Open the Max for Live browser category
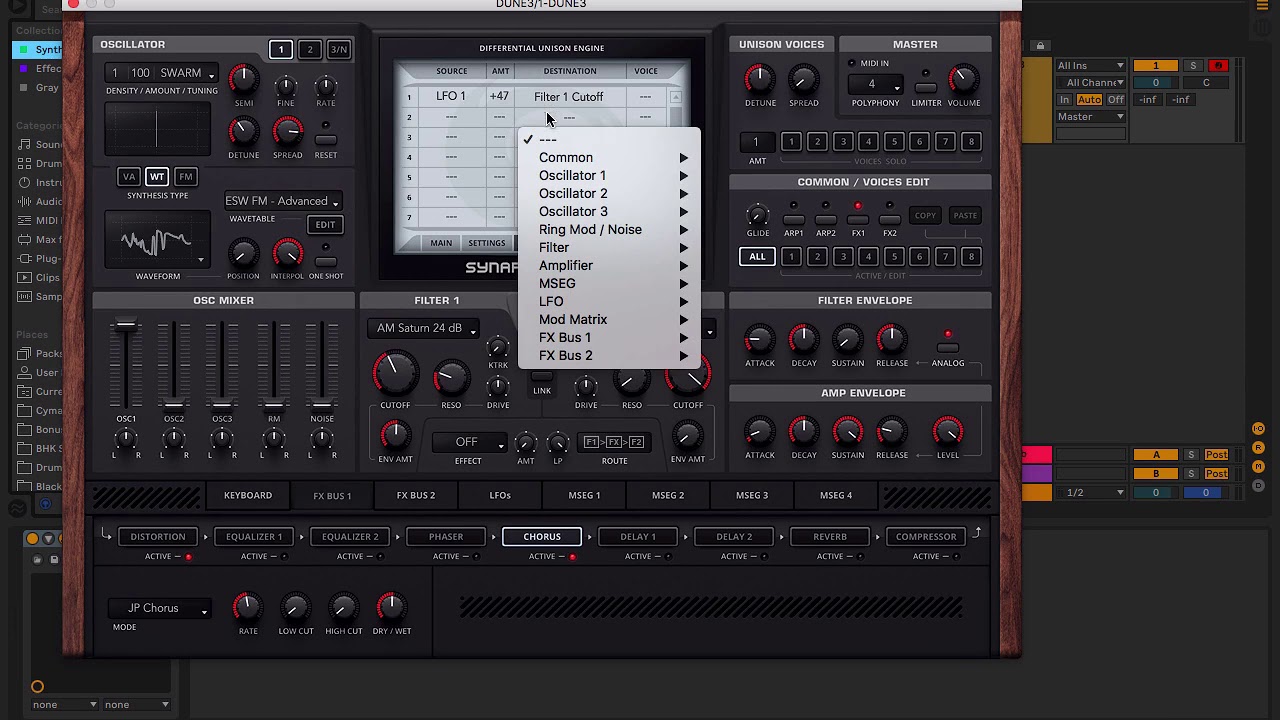This screenshot has height=720, width=1280. point(40,239)
